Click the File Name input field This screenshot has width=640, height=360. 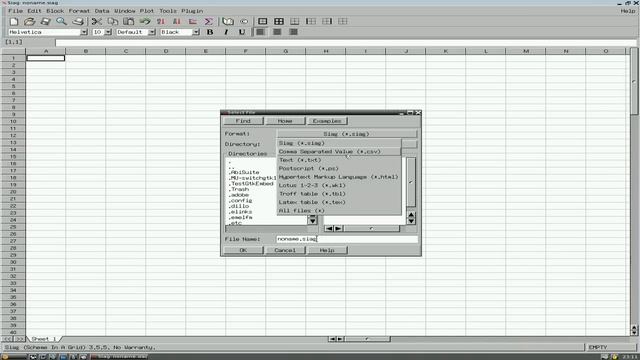347,239
